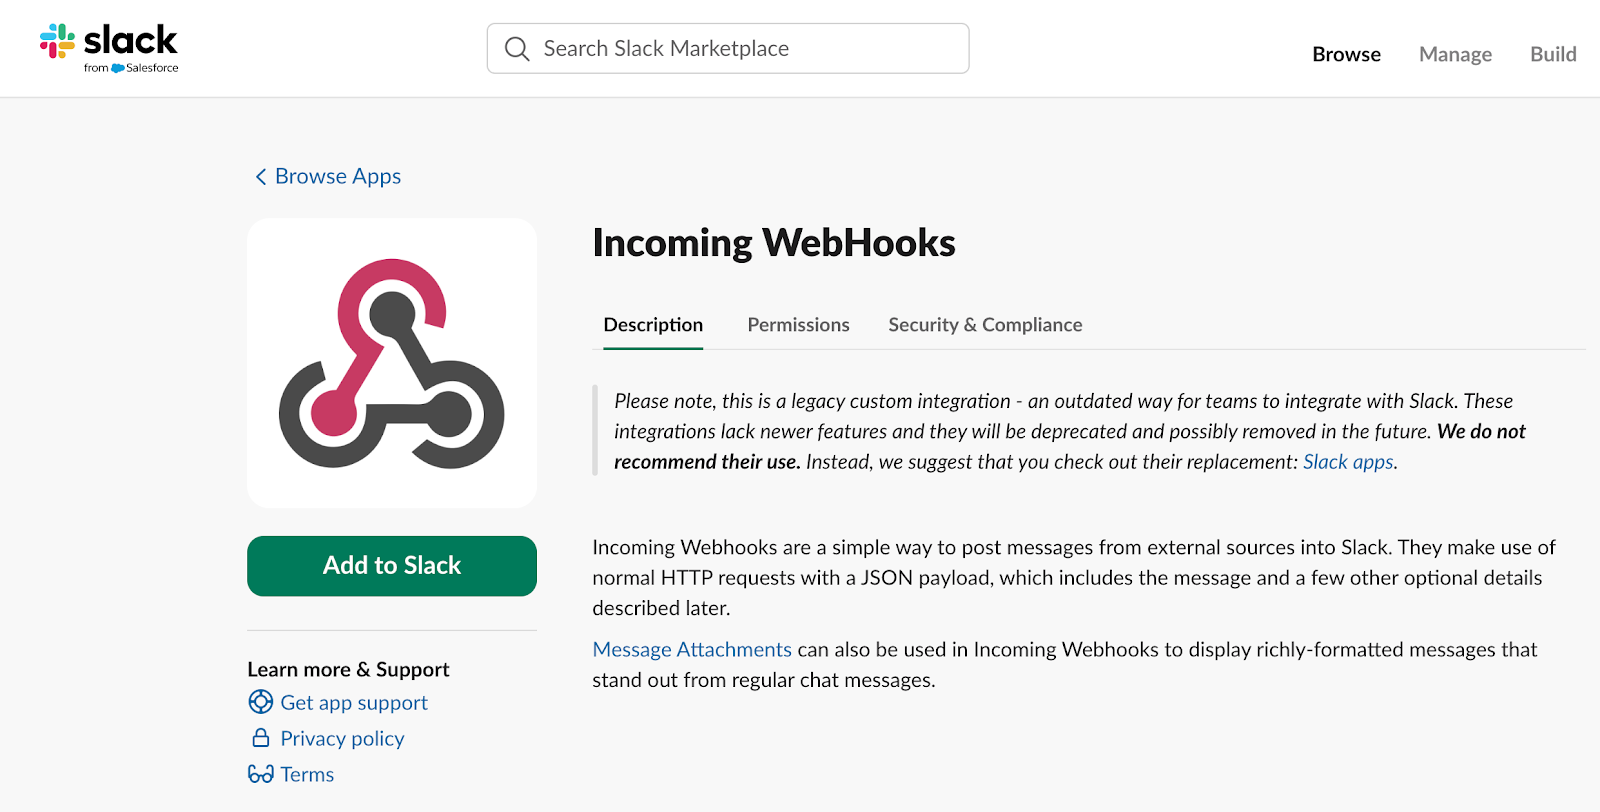Open the Get app support link
Screen dimensions: 1600x812
click(x=354, y=703)
